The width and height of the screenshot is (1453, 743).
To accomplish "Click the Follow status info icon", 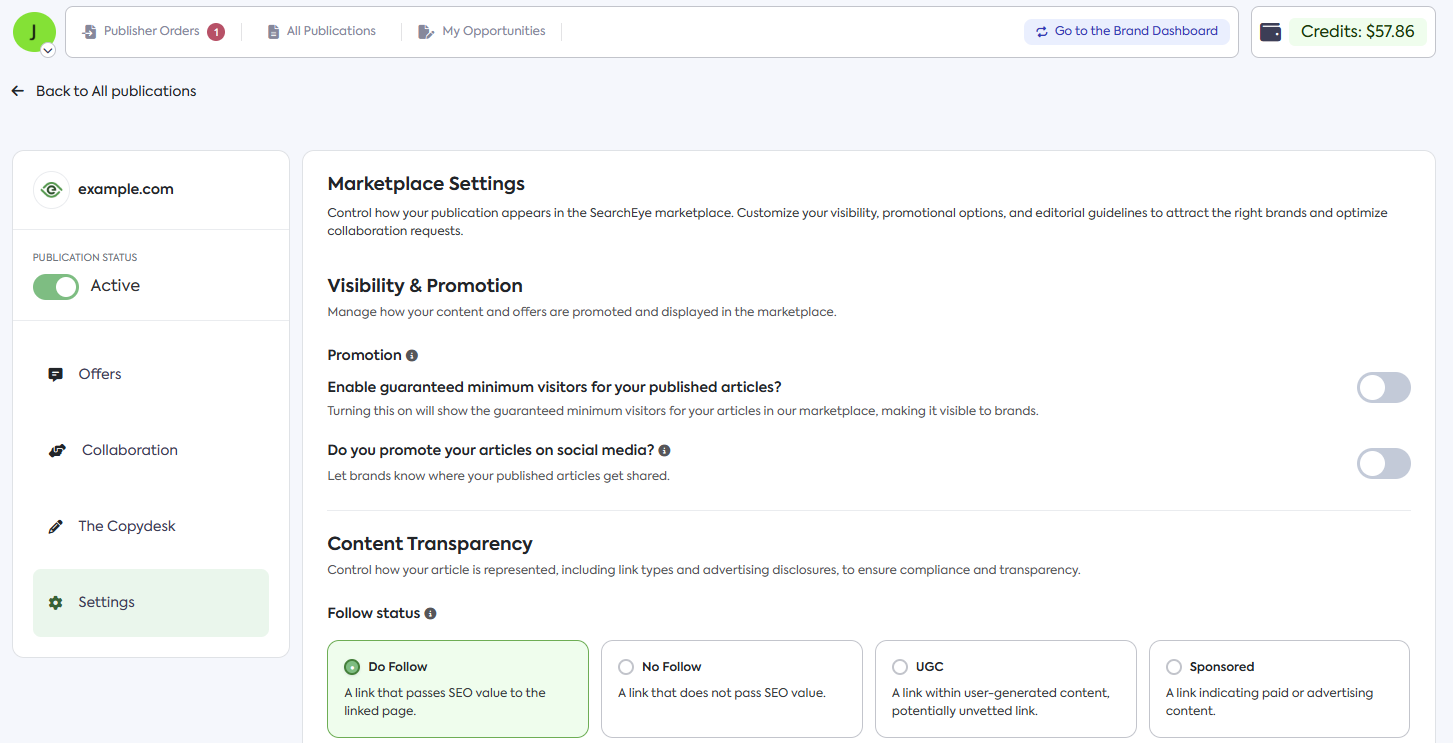I will pyautogui.click(x=431, y=614).
